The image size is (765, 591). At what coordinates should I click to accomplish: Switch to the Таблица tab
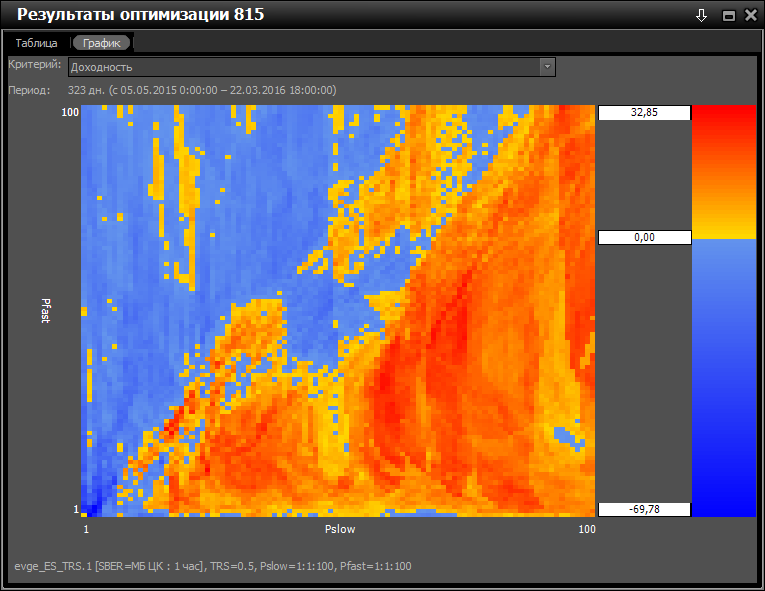coord(37,44)
